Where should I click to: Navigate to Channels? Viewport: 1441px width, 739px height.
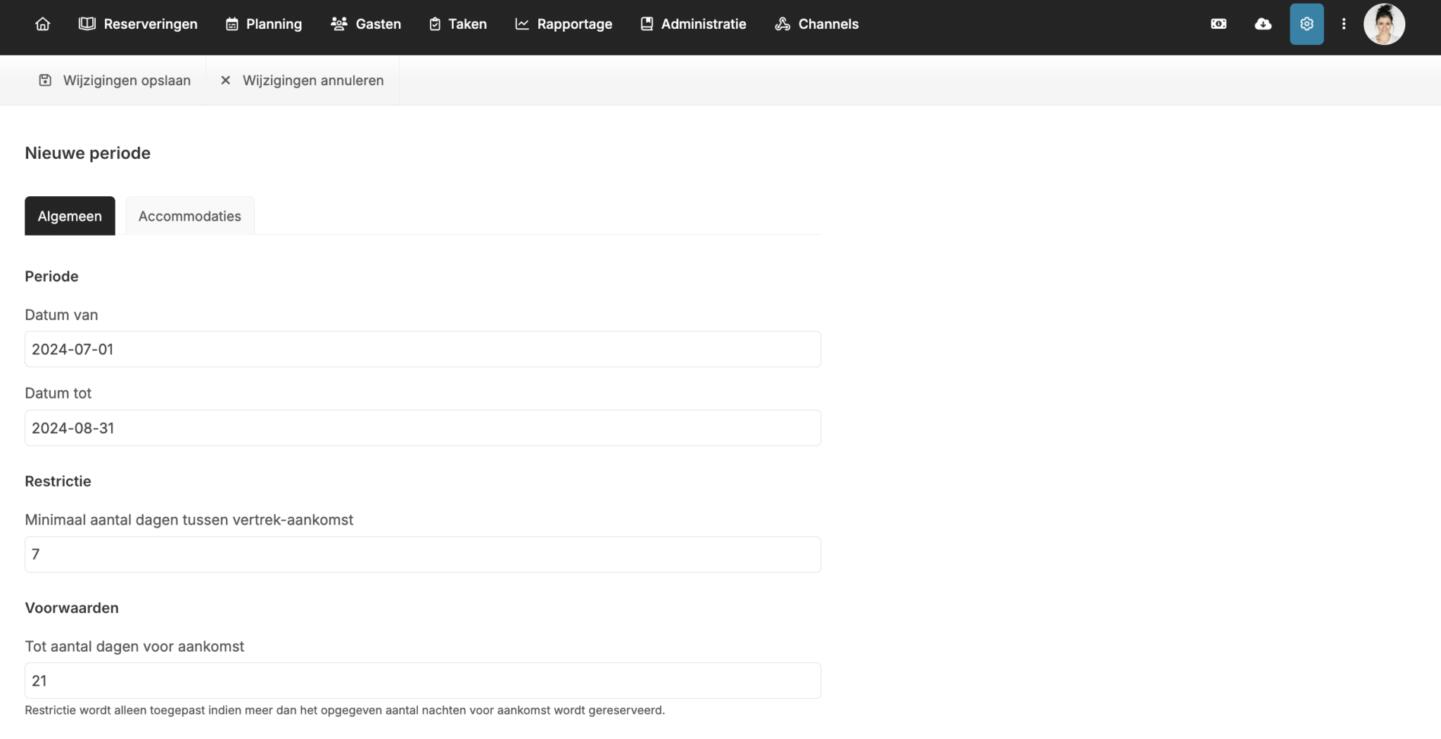coord(816,24)
